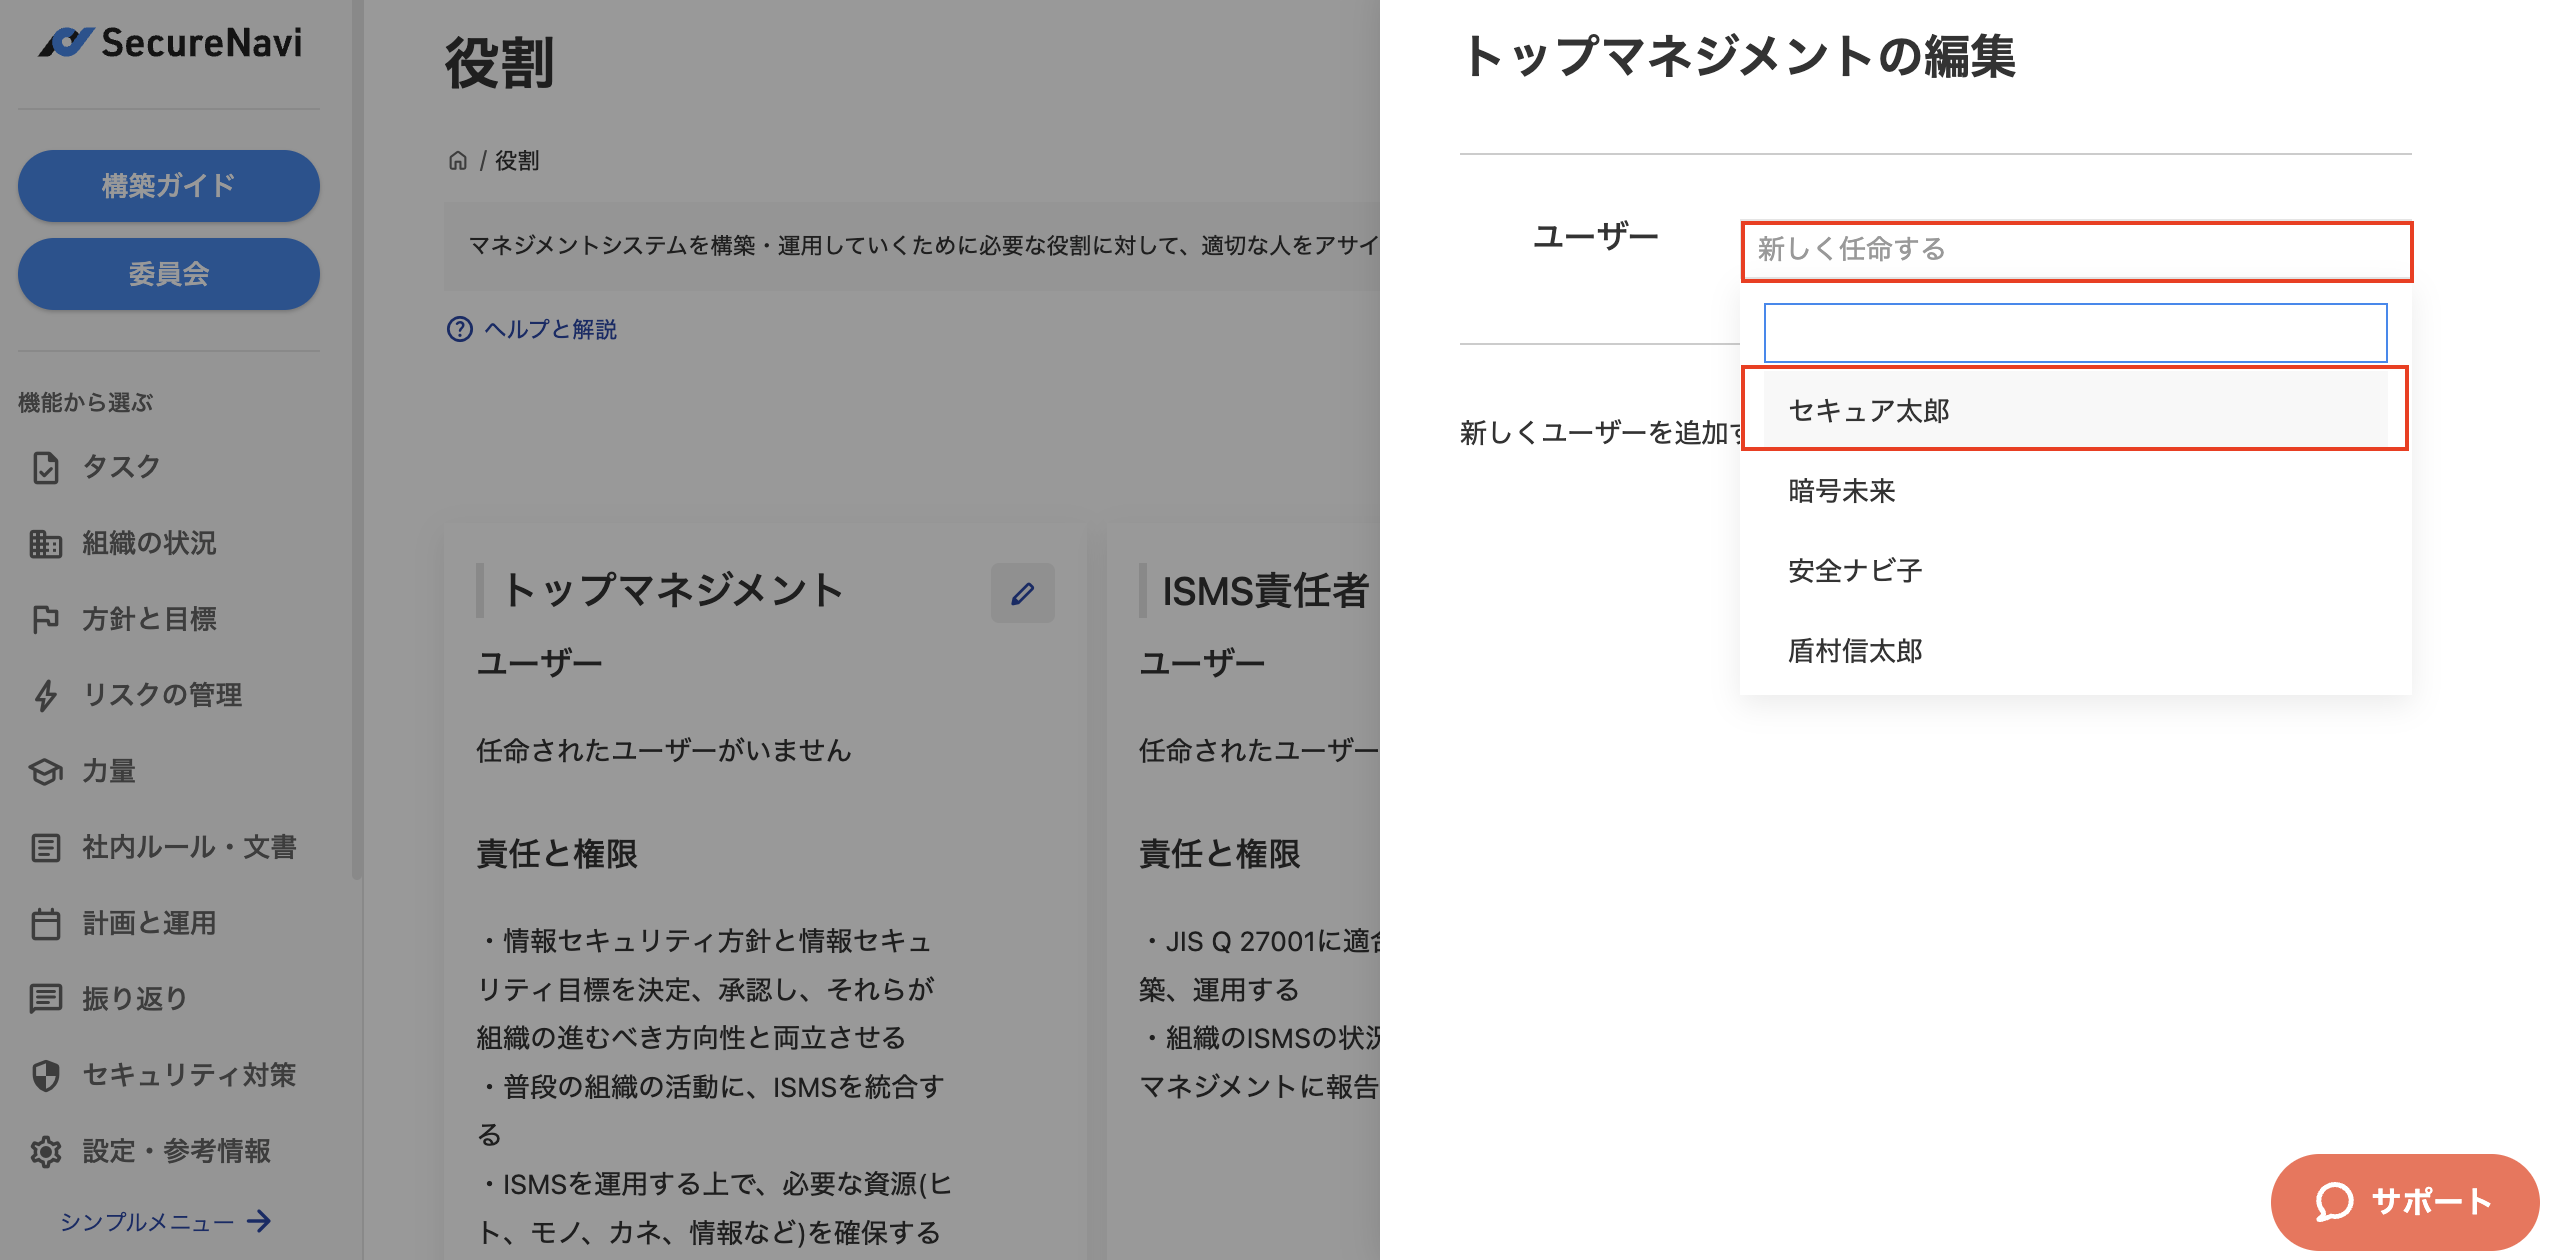The image size is (2556, 1260).
Task: Open ヘルプと解説 link
Action: 550,329
